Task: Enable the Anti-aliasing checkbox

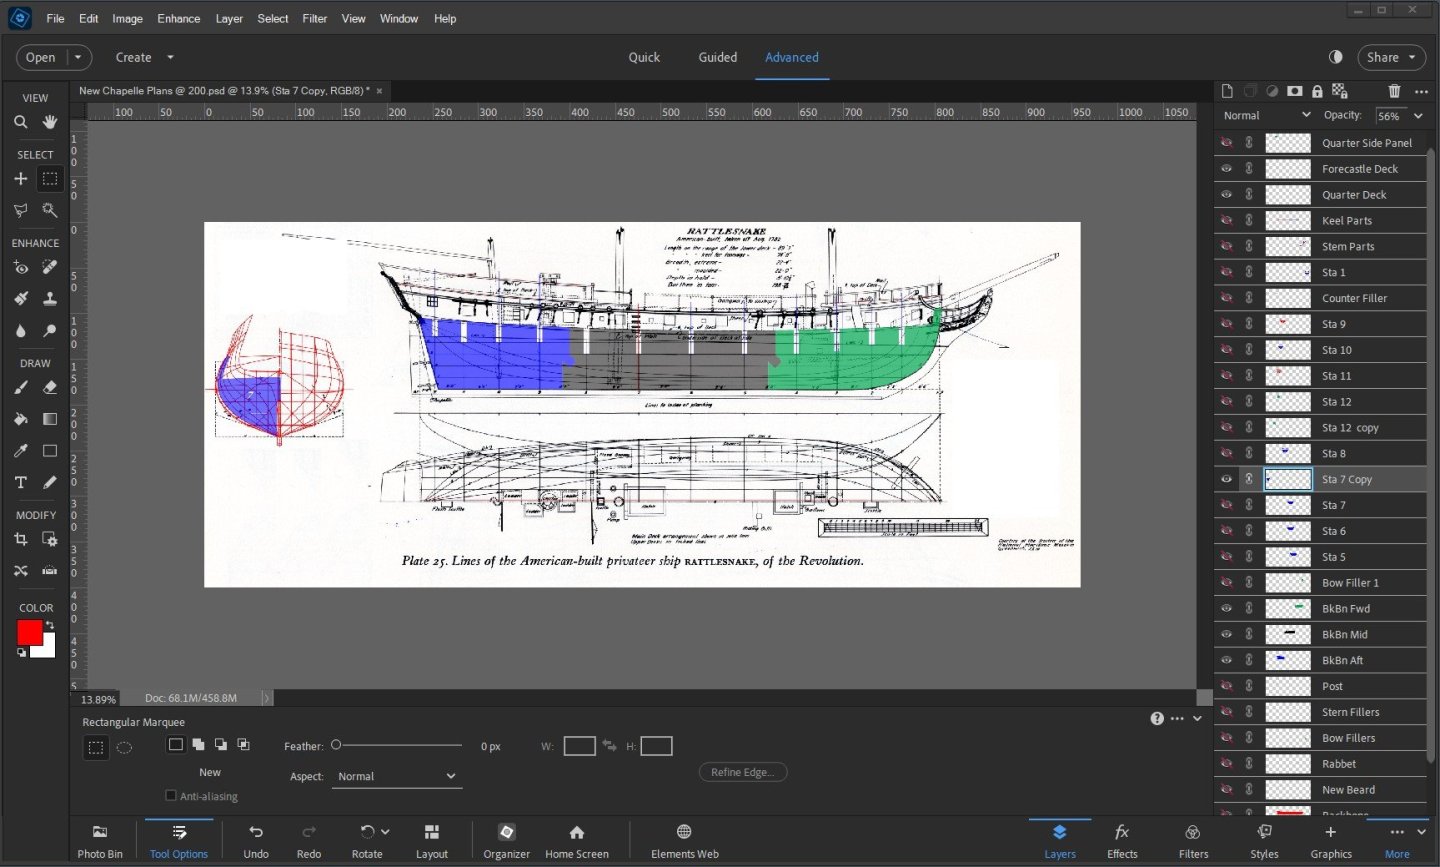Action: [171, 796]
